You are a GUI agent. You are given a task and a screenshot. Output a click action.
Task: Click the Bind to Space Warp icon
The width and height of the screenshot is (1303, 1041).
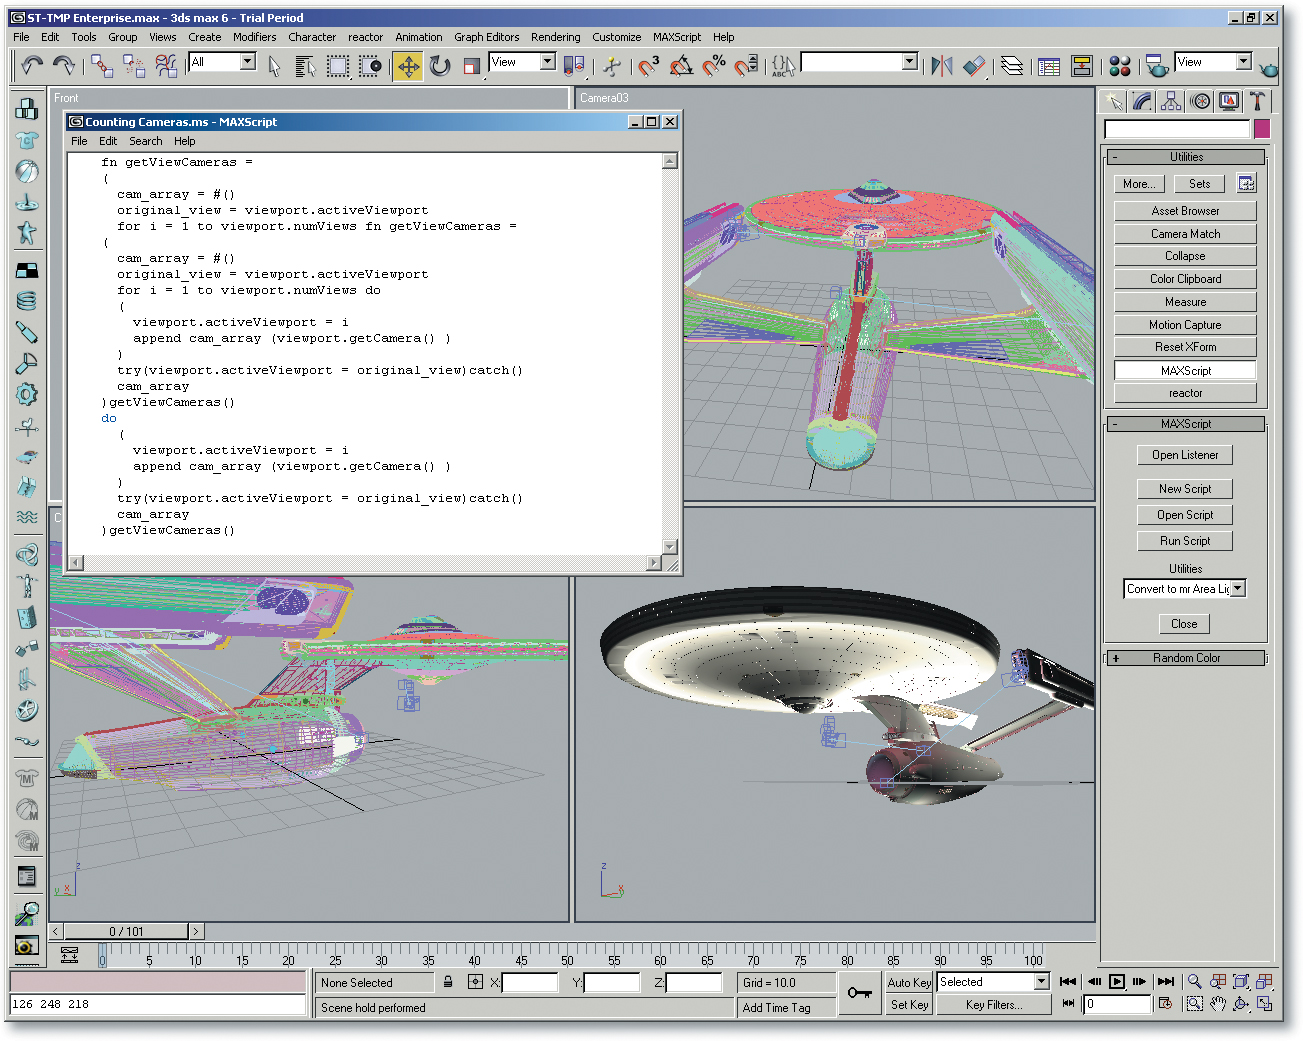coord(166,66)
